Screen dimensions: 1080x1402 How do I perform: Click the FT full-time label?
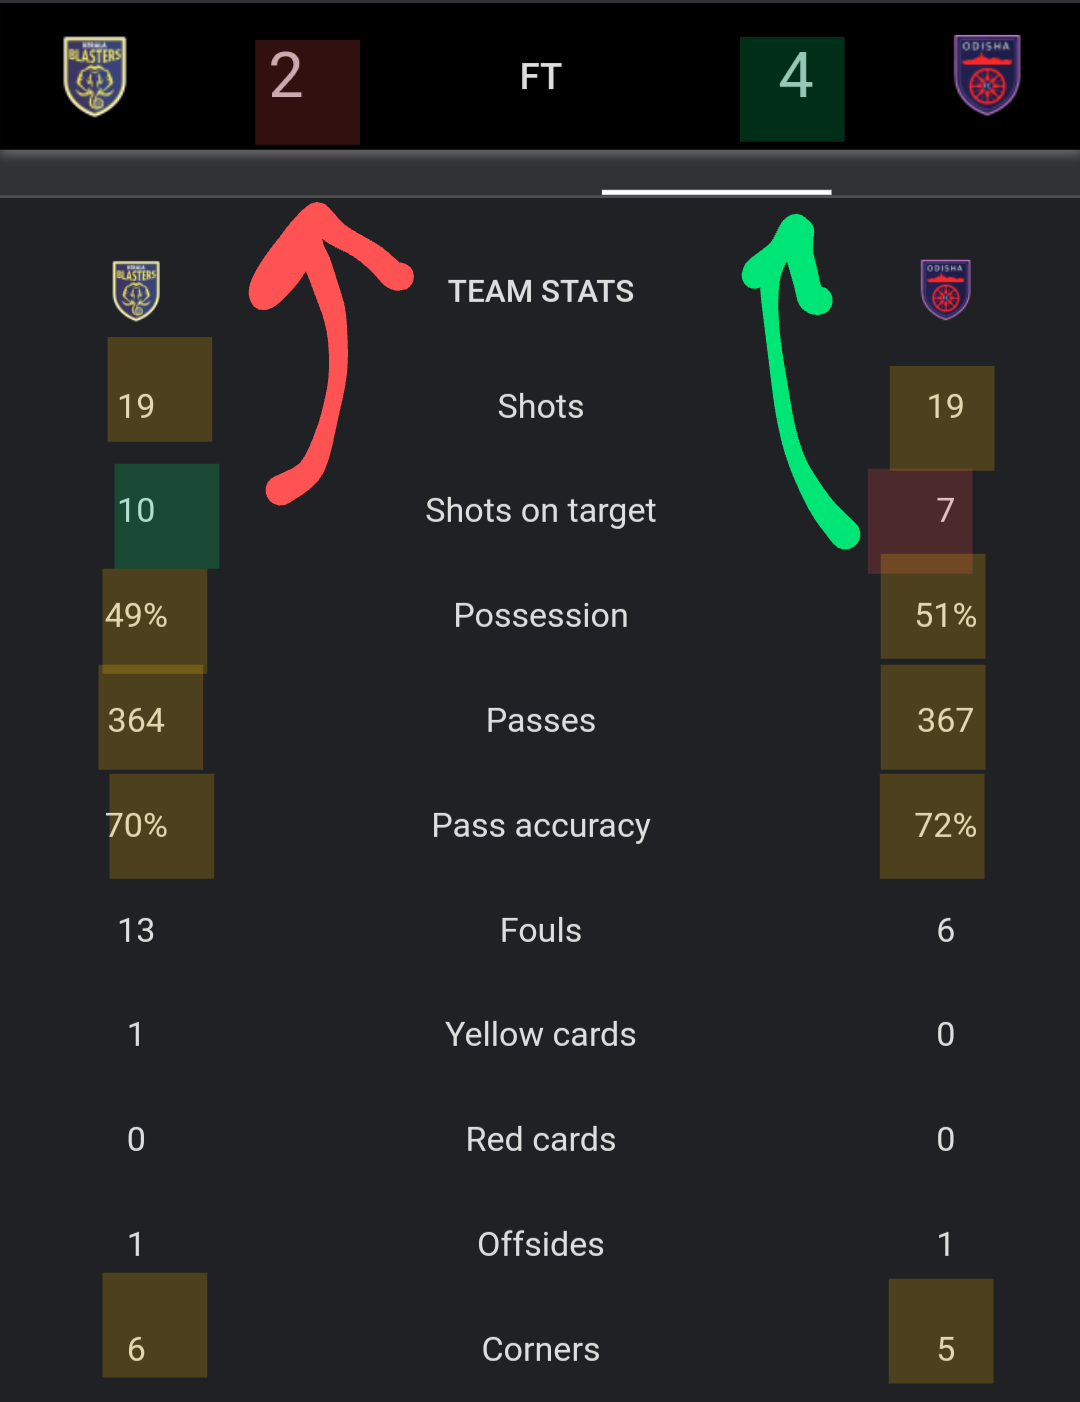pos(540,77)
